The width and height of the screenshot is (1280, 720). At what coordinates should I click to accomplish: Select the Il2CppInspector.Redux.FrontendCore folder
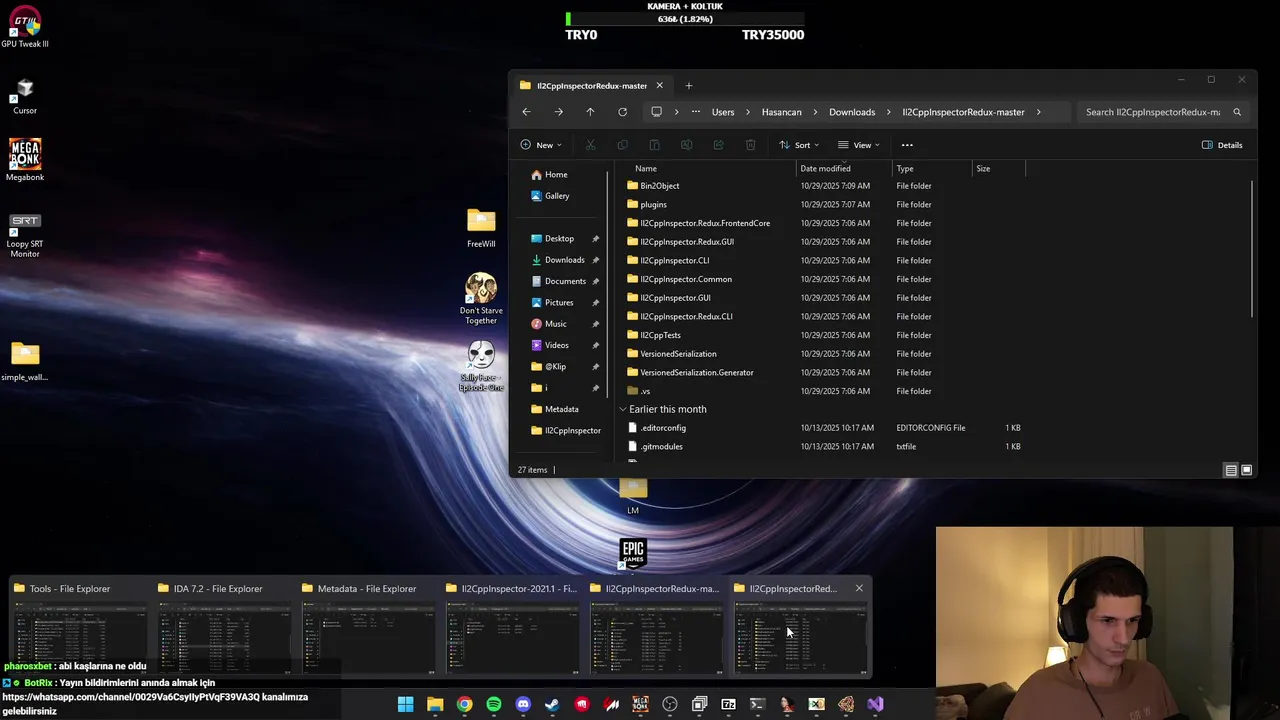[825, 223]
